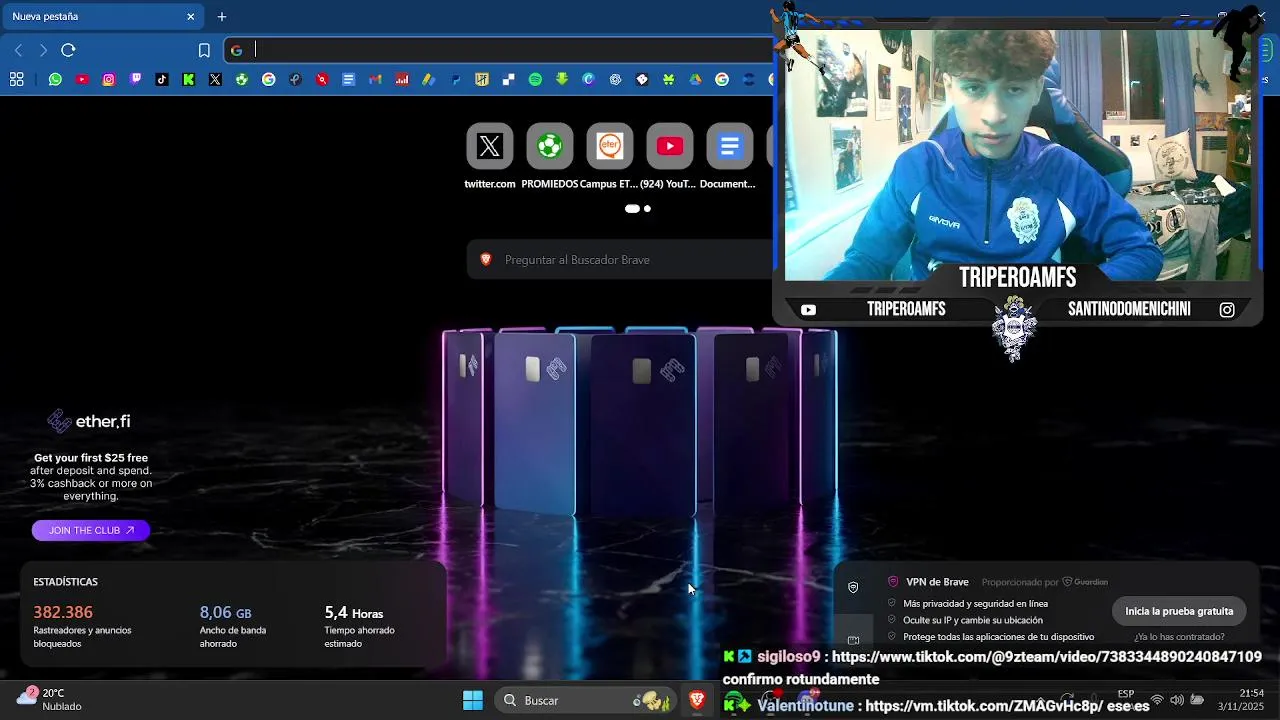Open the WhatsApp bookmark

[55, 79]
